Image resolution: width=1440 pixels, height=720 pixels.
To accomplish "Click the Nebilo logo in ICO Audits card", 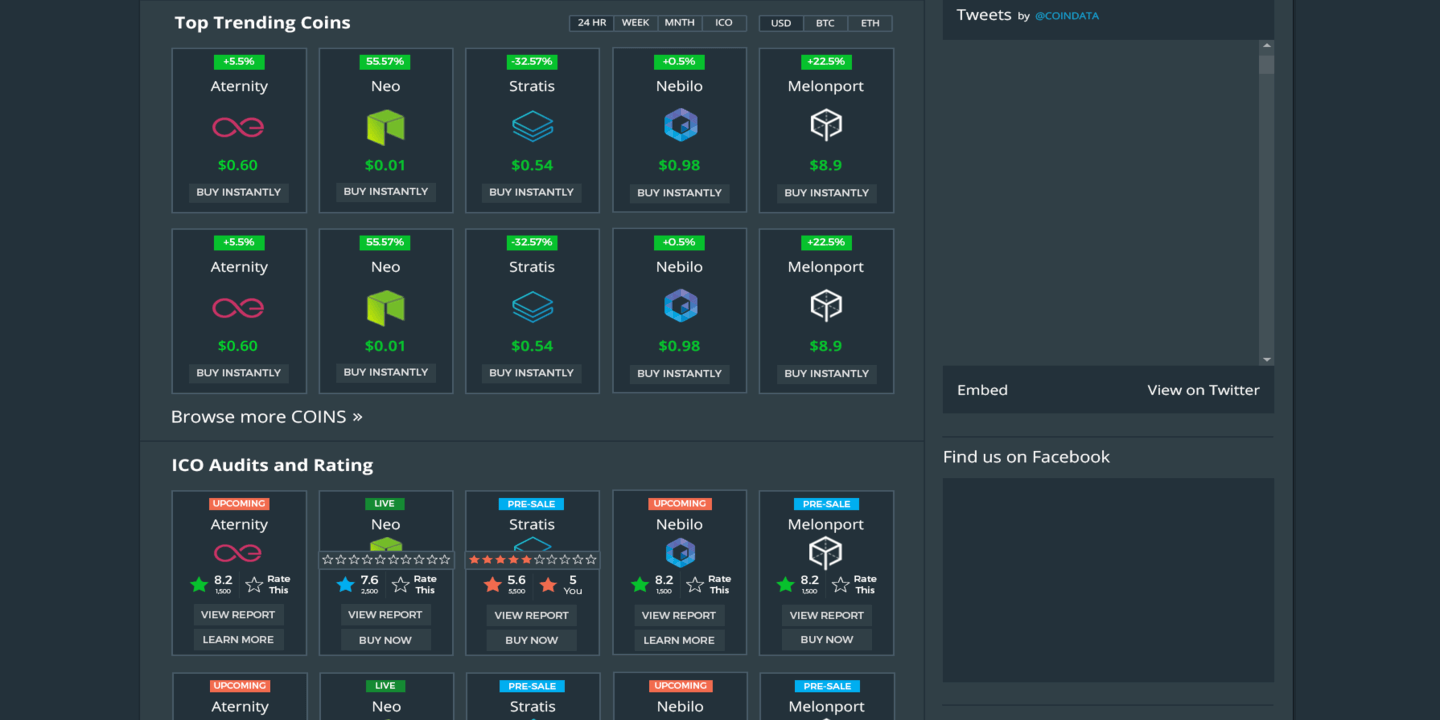I will (x=680, y=553).
